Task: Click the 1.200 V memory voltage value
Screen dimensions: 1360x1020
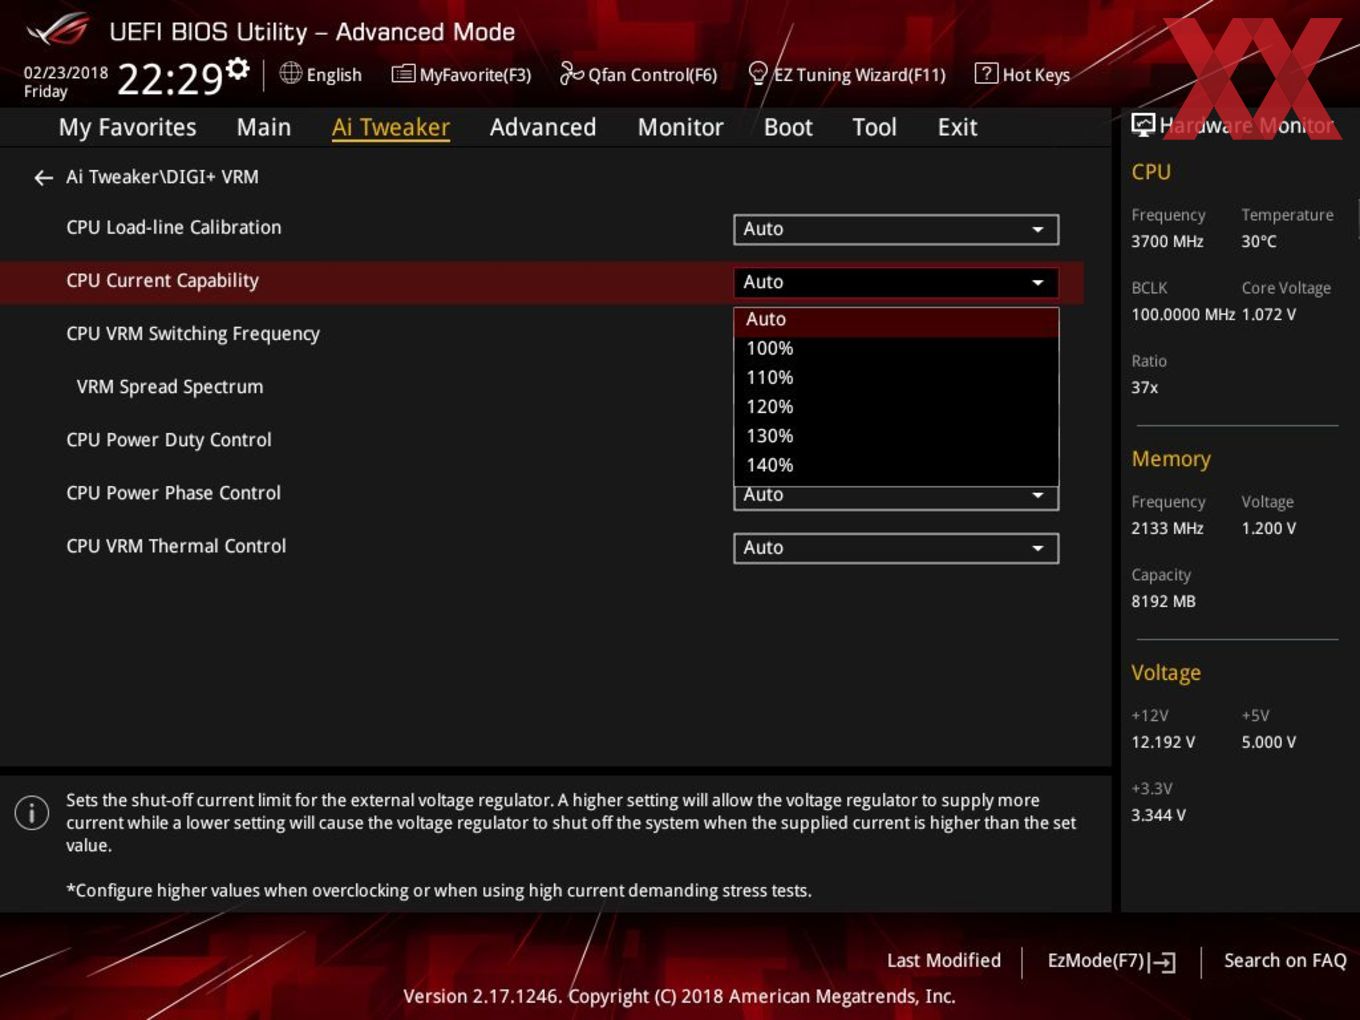Action: [1269, 528]
